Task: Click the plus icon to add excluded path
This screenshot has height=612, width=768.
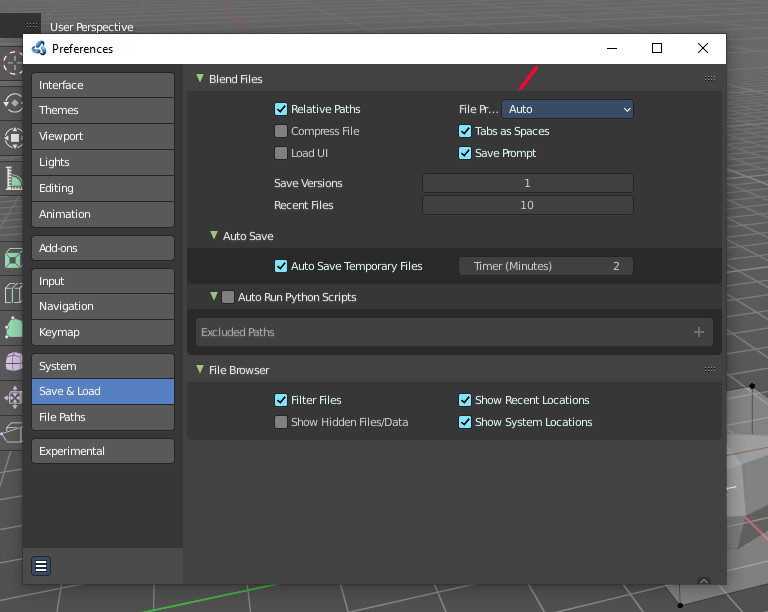Action: 698,332
